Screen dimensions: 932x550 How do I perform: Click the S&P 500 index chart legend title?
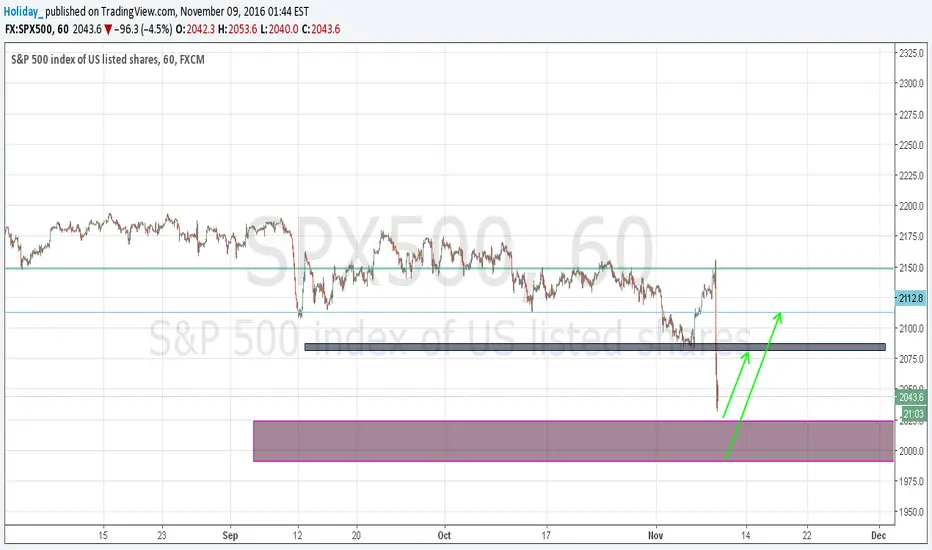click(x=108, y=59)
